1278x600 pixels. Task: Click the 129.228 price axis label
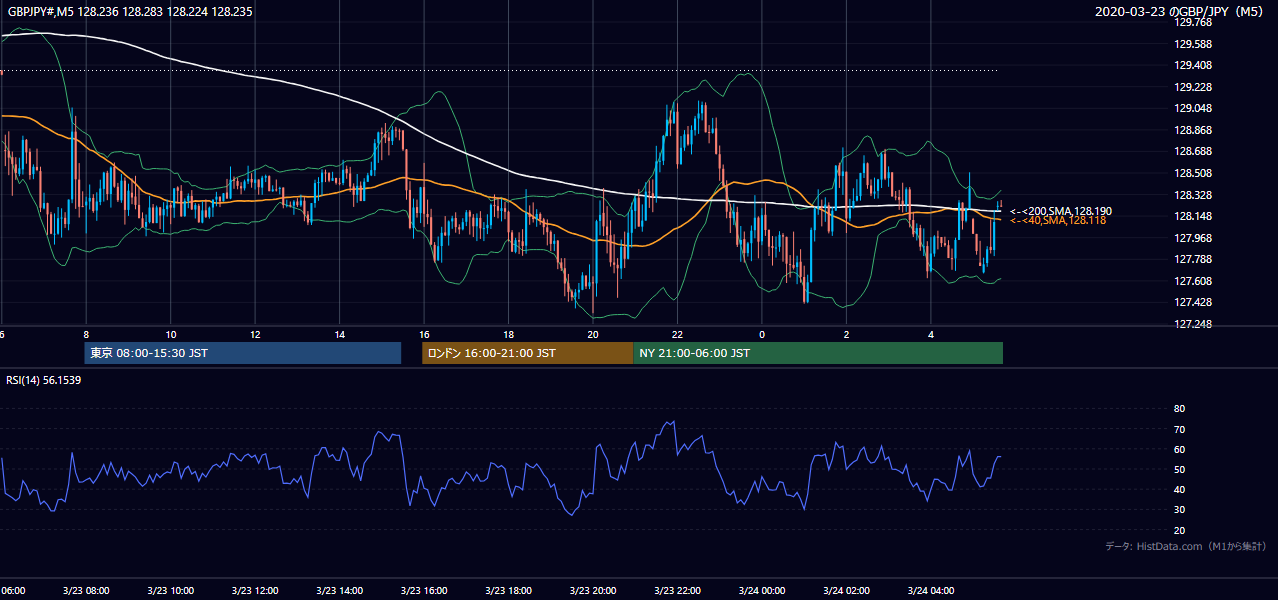click(x=1193, y=87)
